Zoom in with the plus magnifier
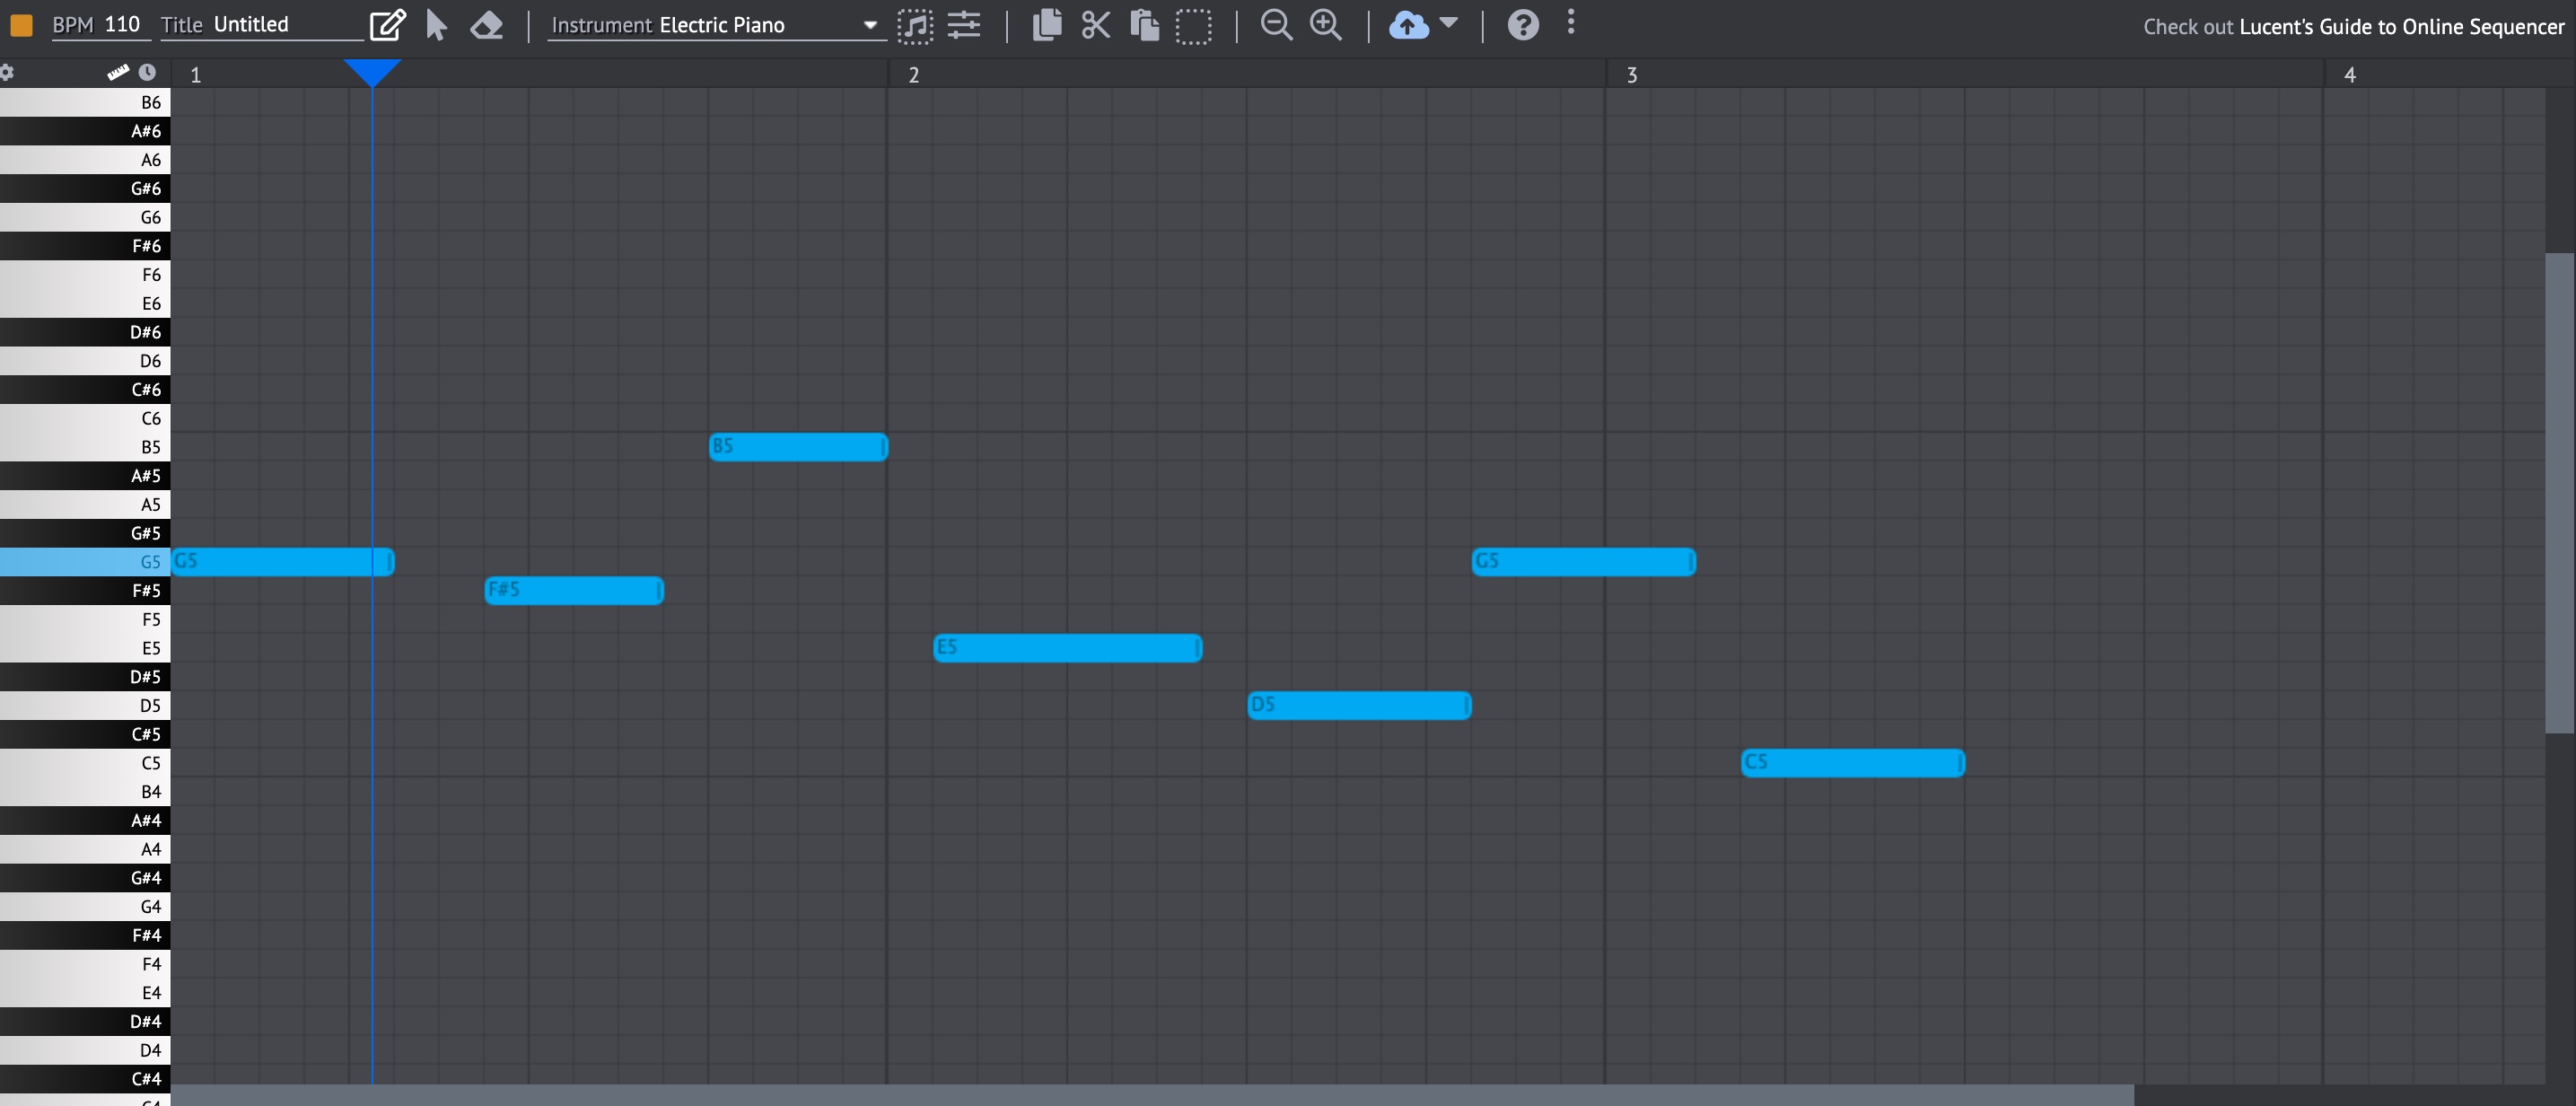The height and width of the screenshot is (1106, 2576). 1326,25
